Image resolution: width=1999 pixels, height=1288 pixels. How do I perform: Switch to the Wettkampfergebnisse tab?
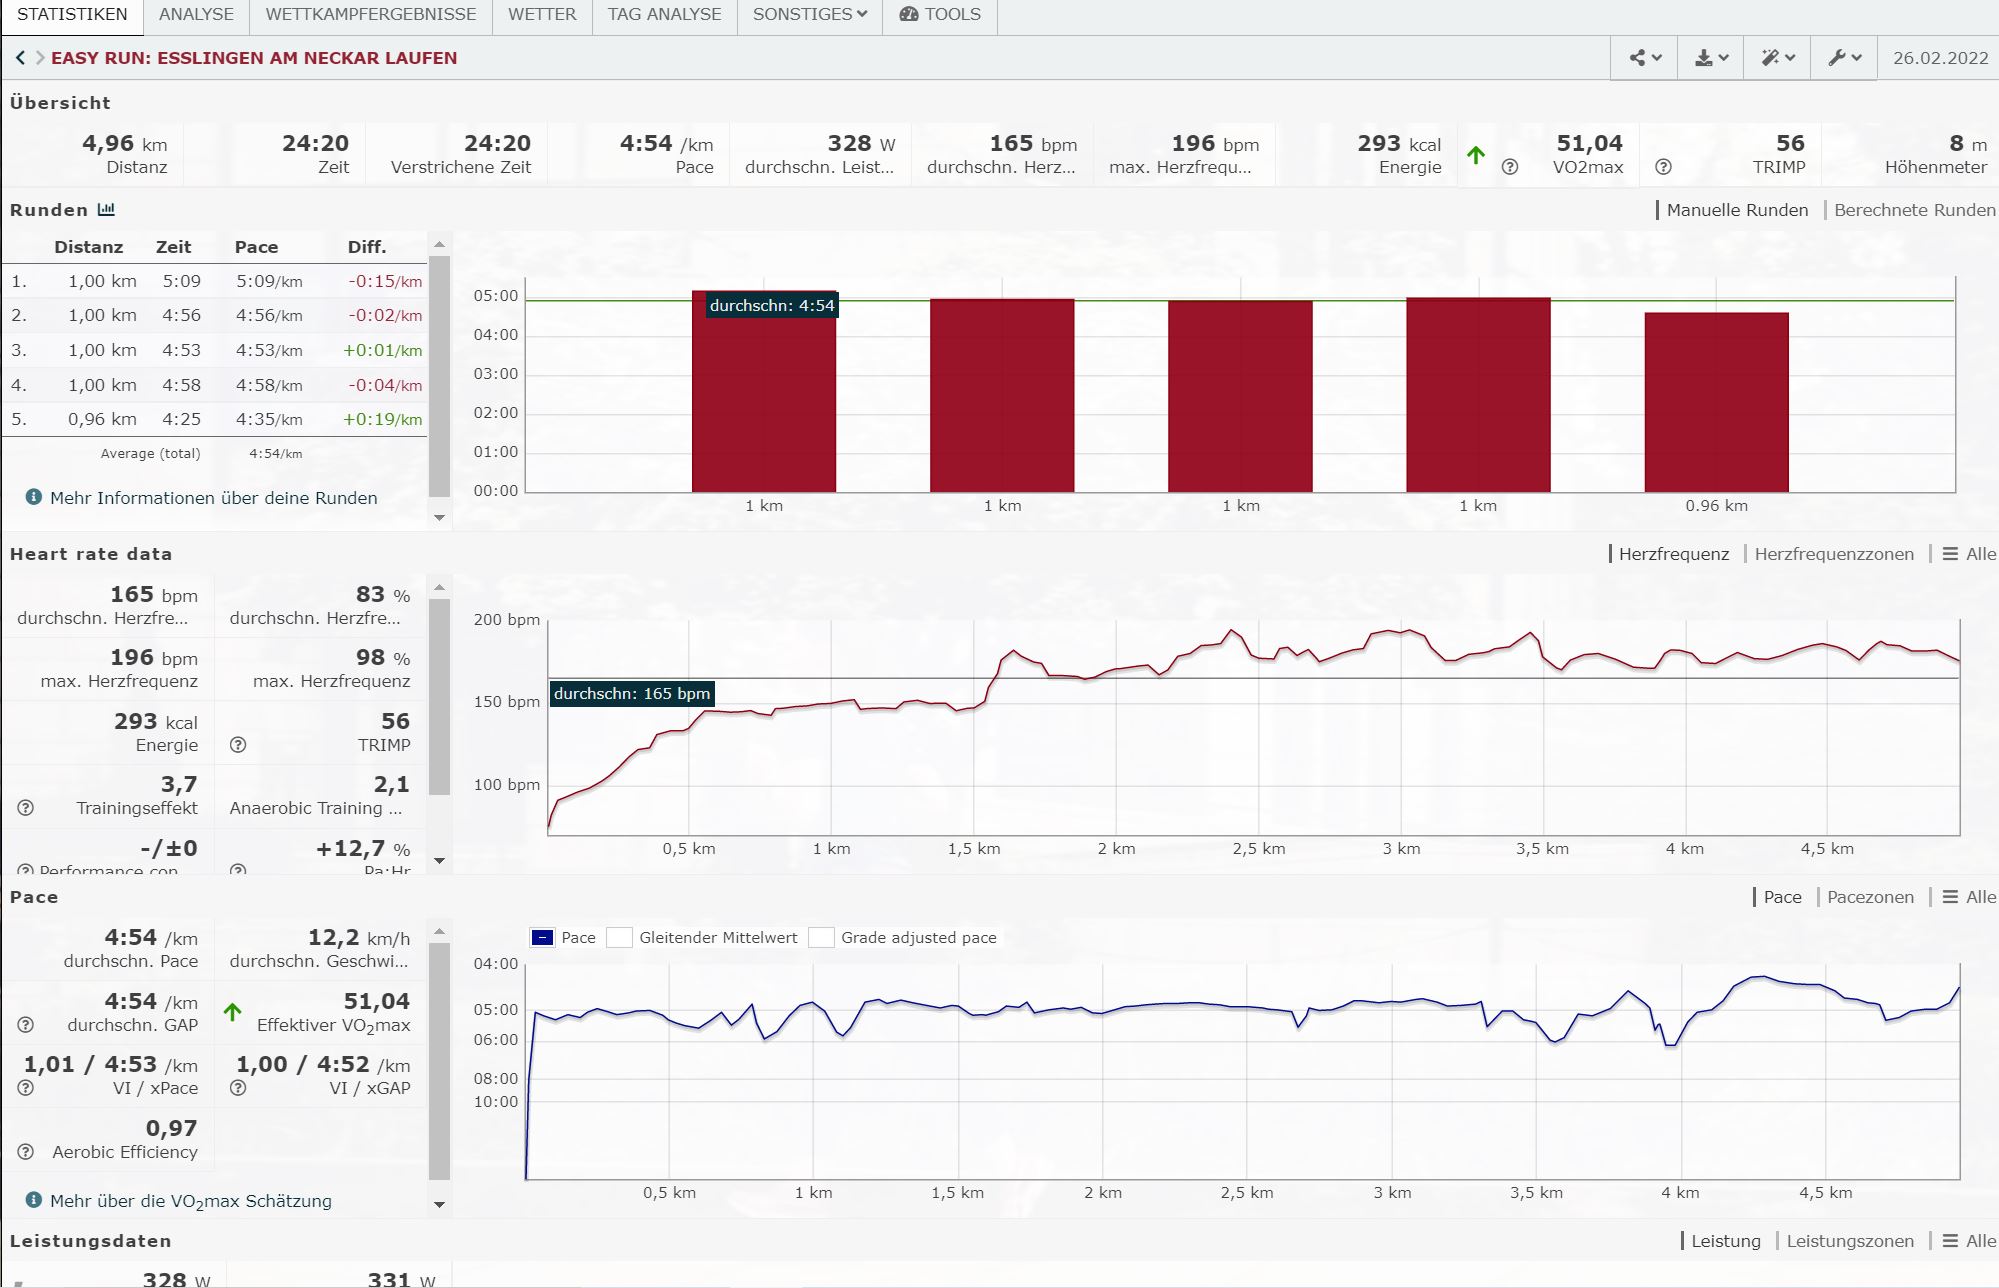click(x=370, y=14)
